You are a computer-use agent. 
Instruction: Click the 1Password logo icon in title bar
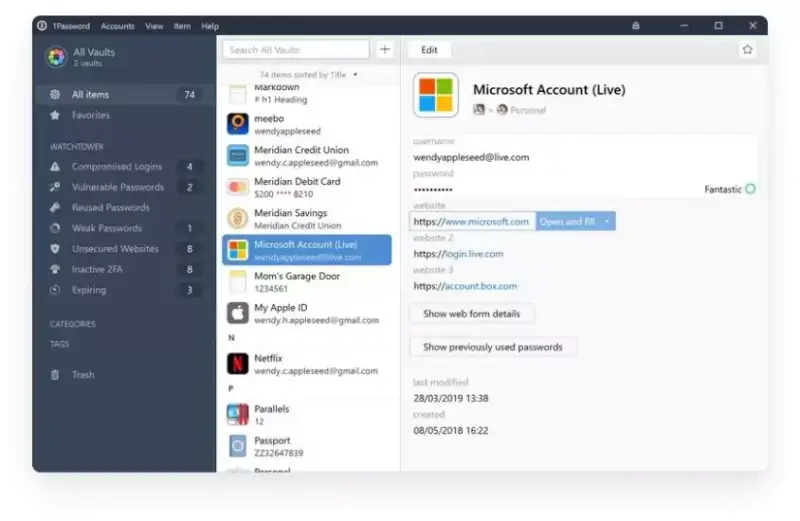[42, 26]
